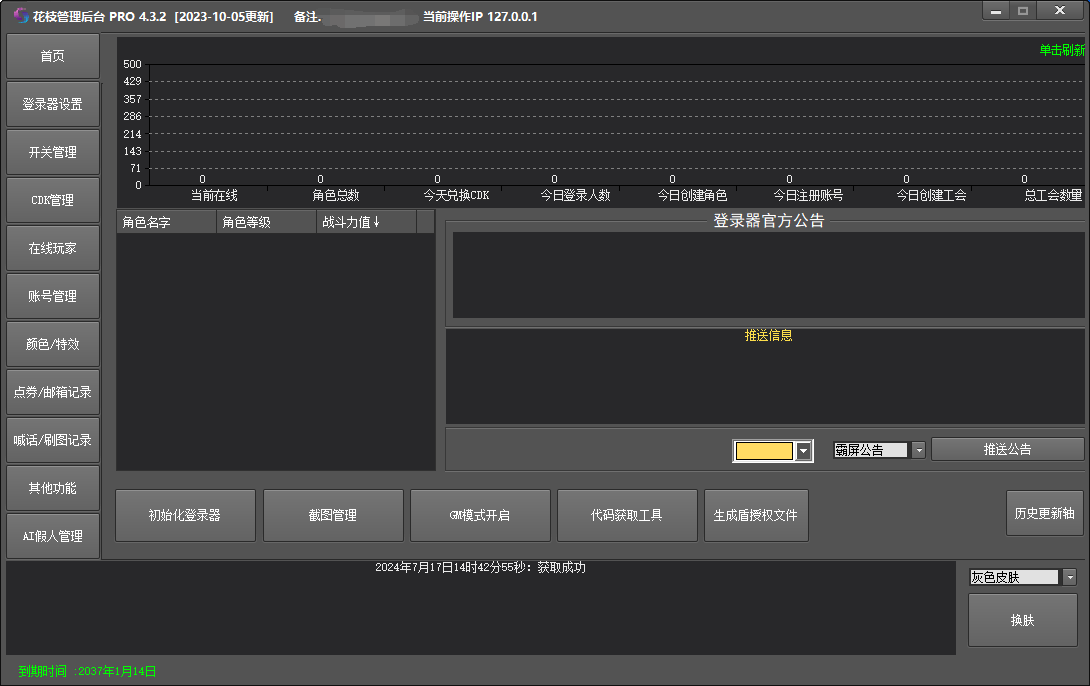The width and height of the screenshot is (1090, 686).
Task: Click the 历史更新轴 button
Action: tap(1044, 513)
